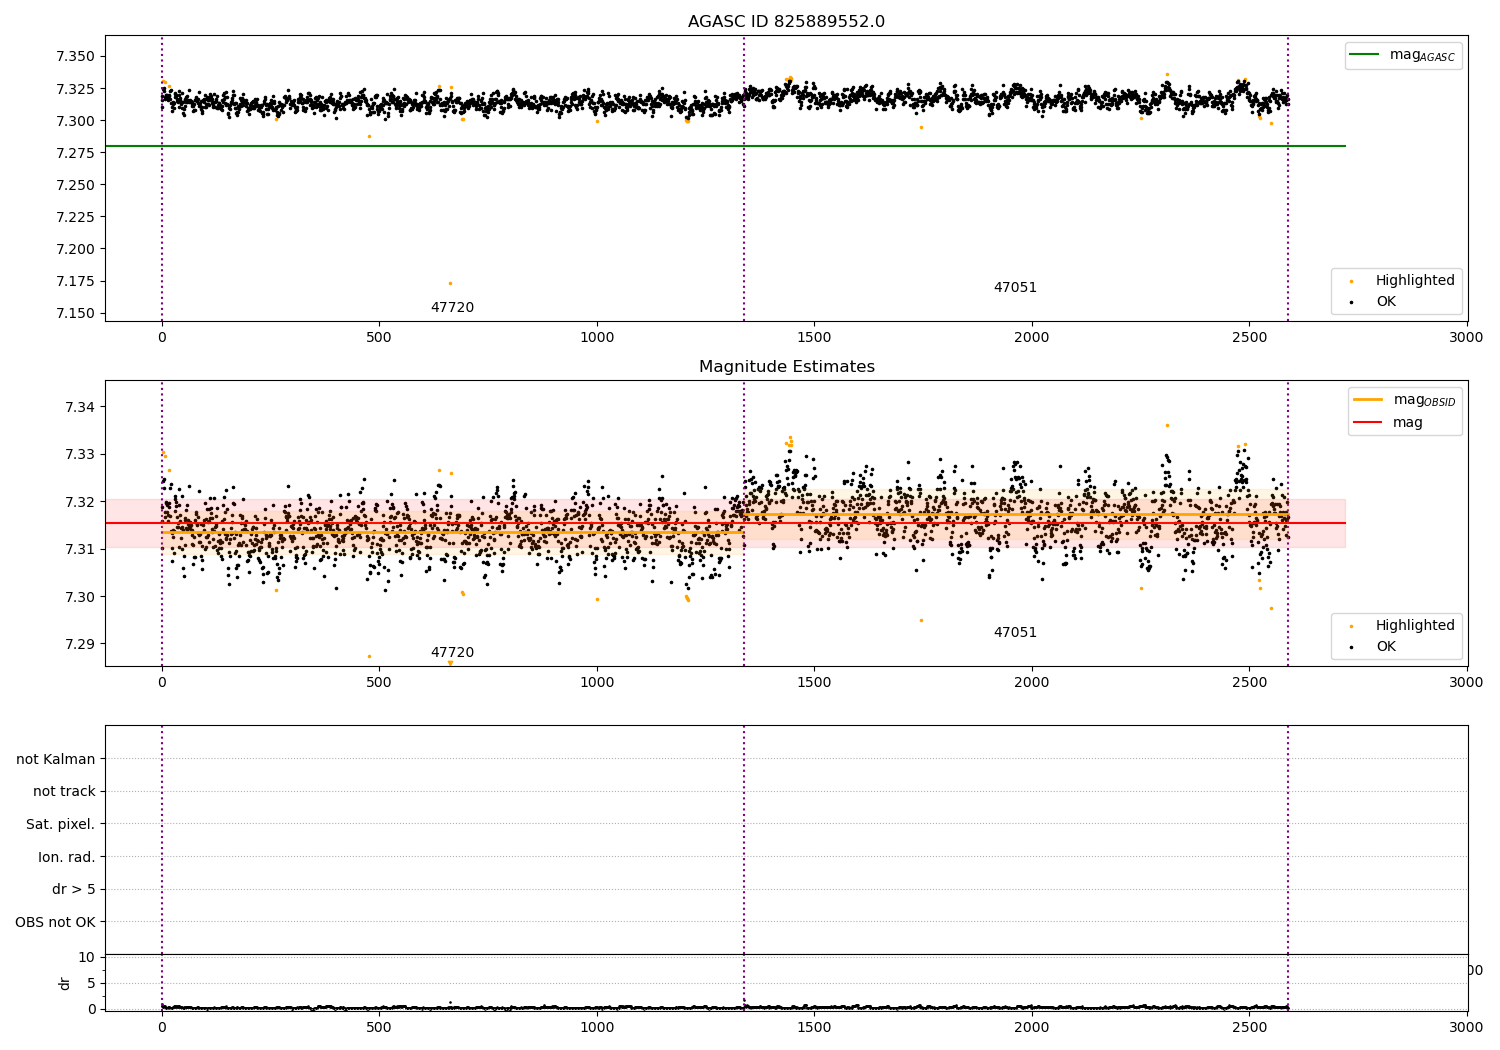Select the mag OBSID legend label
Image resolution: width=1500 pixels, height=1050 pixels.
[1424, 400]
